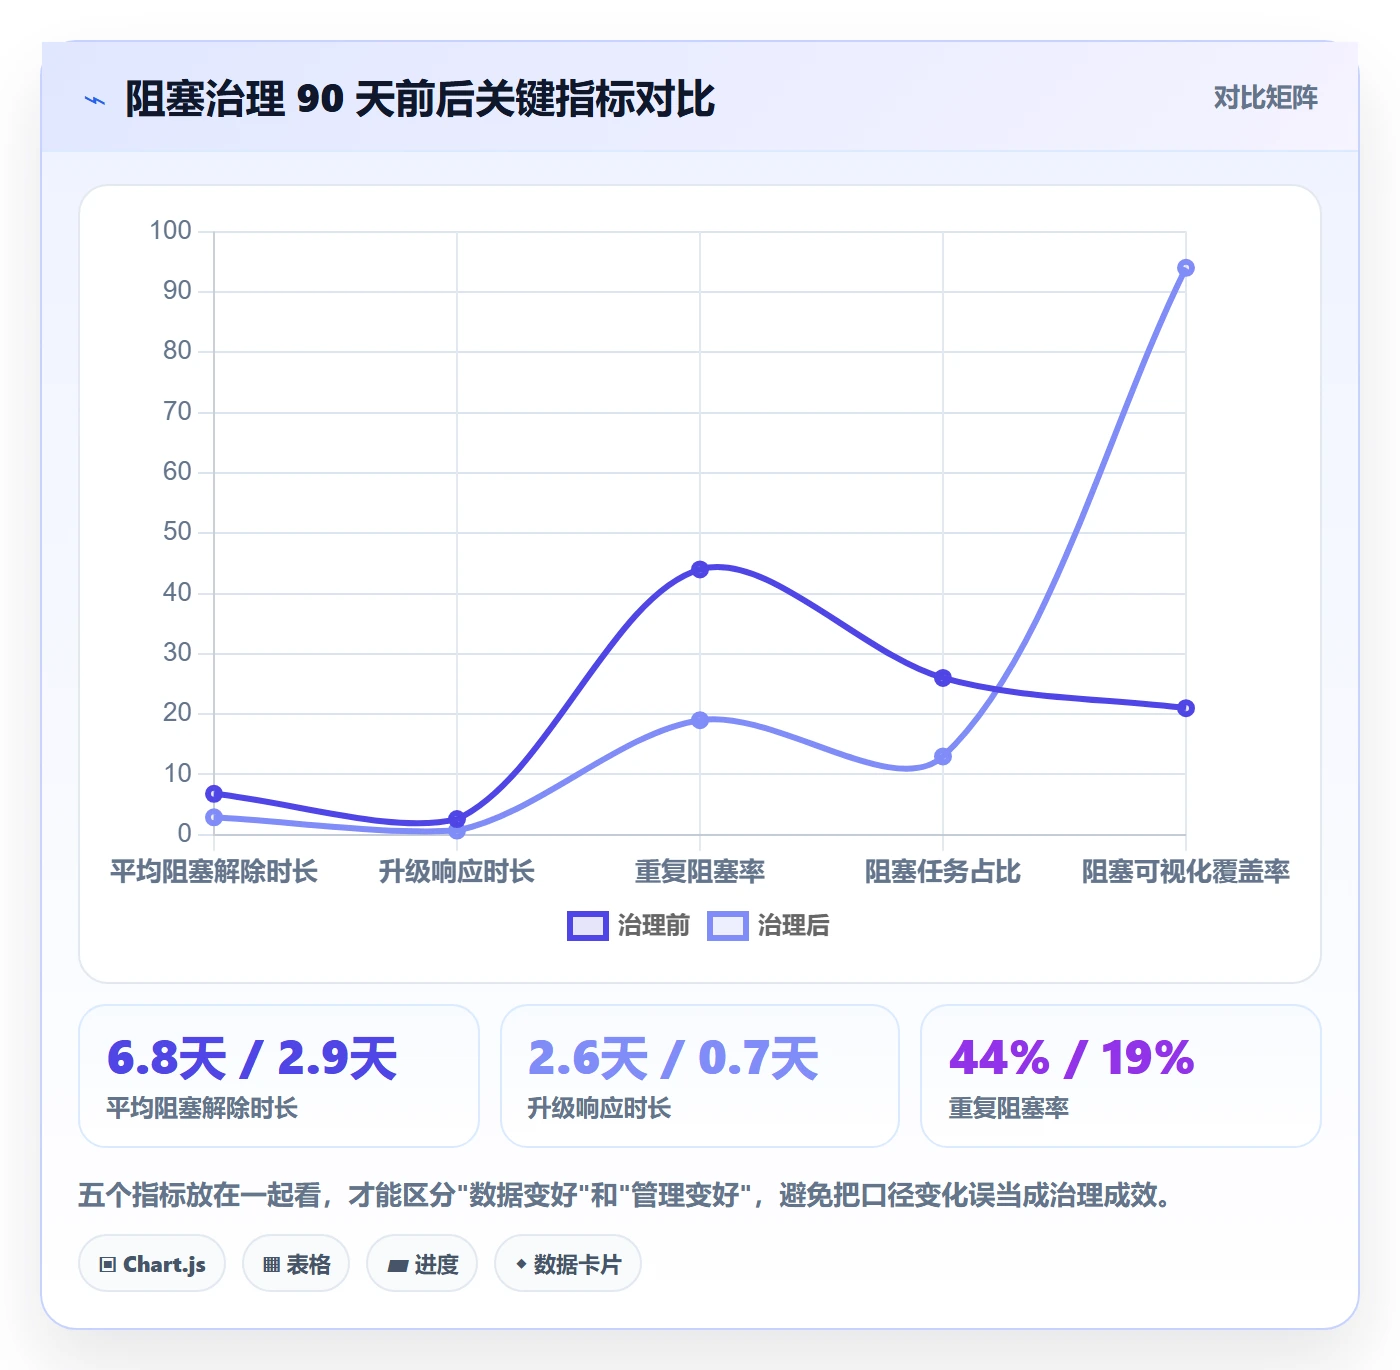This screenshot has width=1400, height=1370.
Task: Click the 治理后 point at 平均阻塞解除时长
Action: [214, 818]
